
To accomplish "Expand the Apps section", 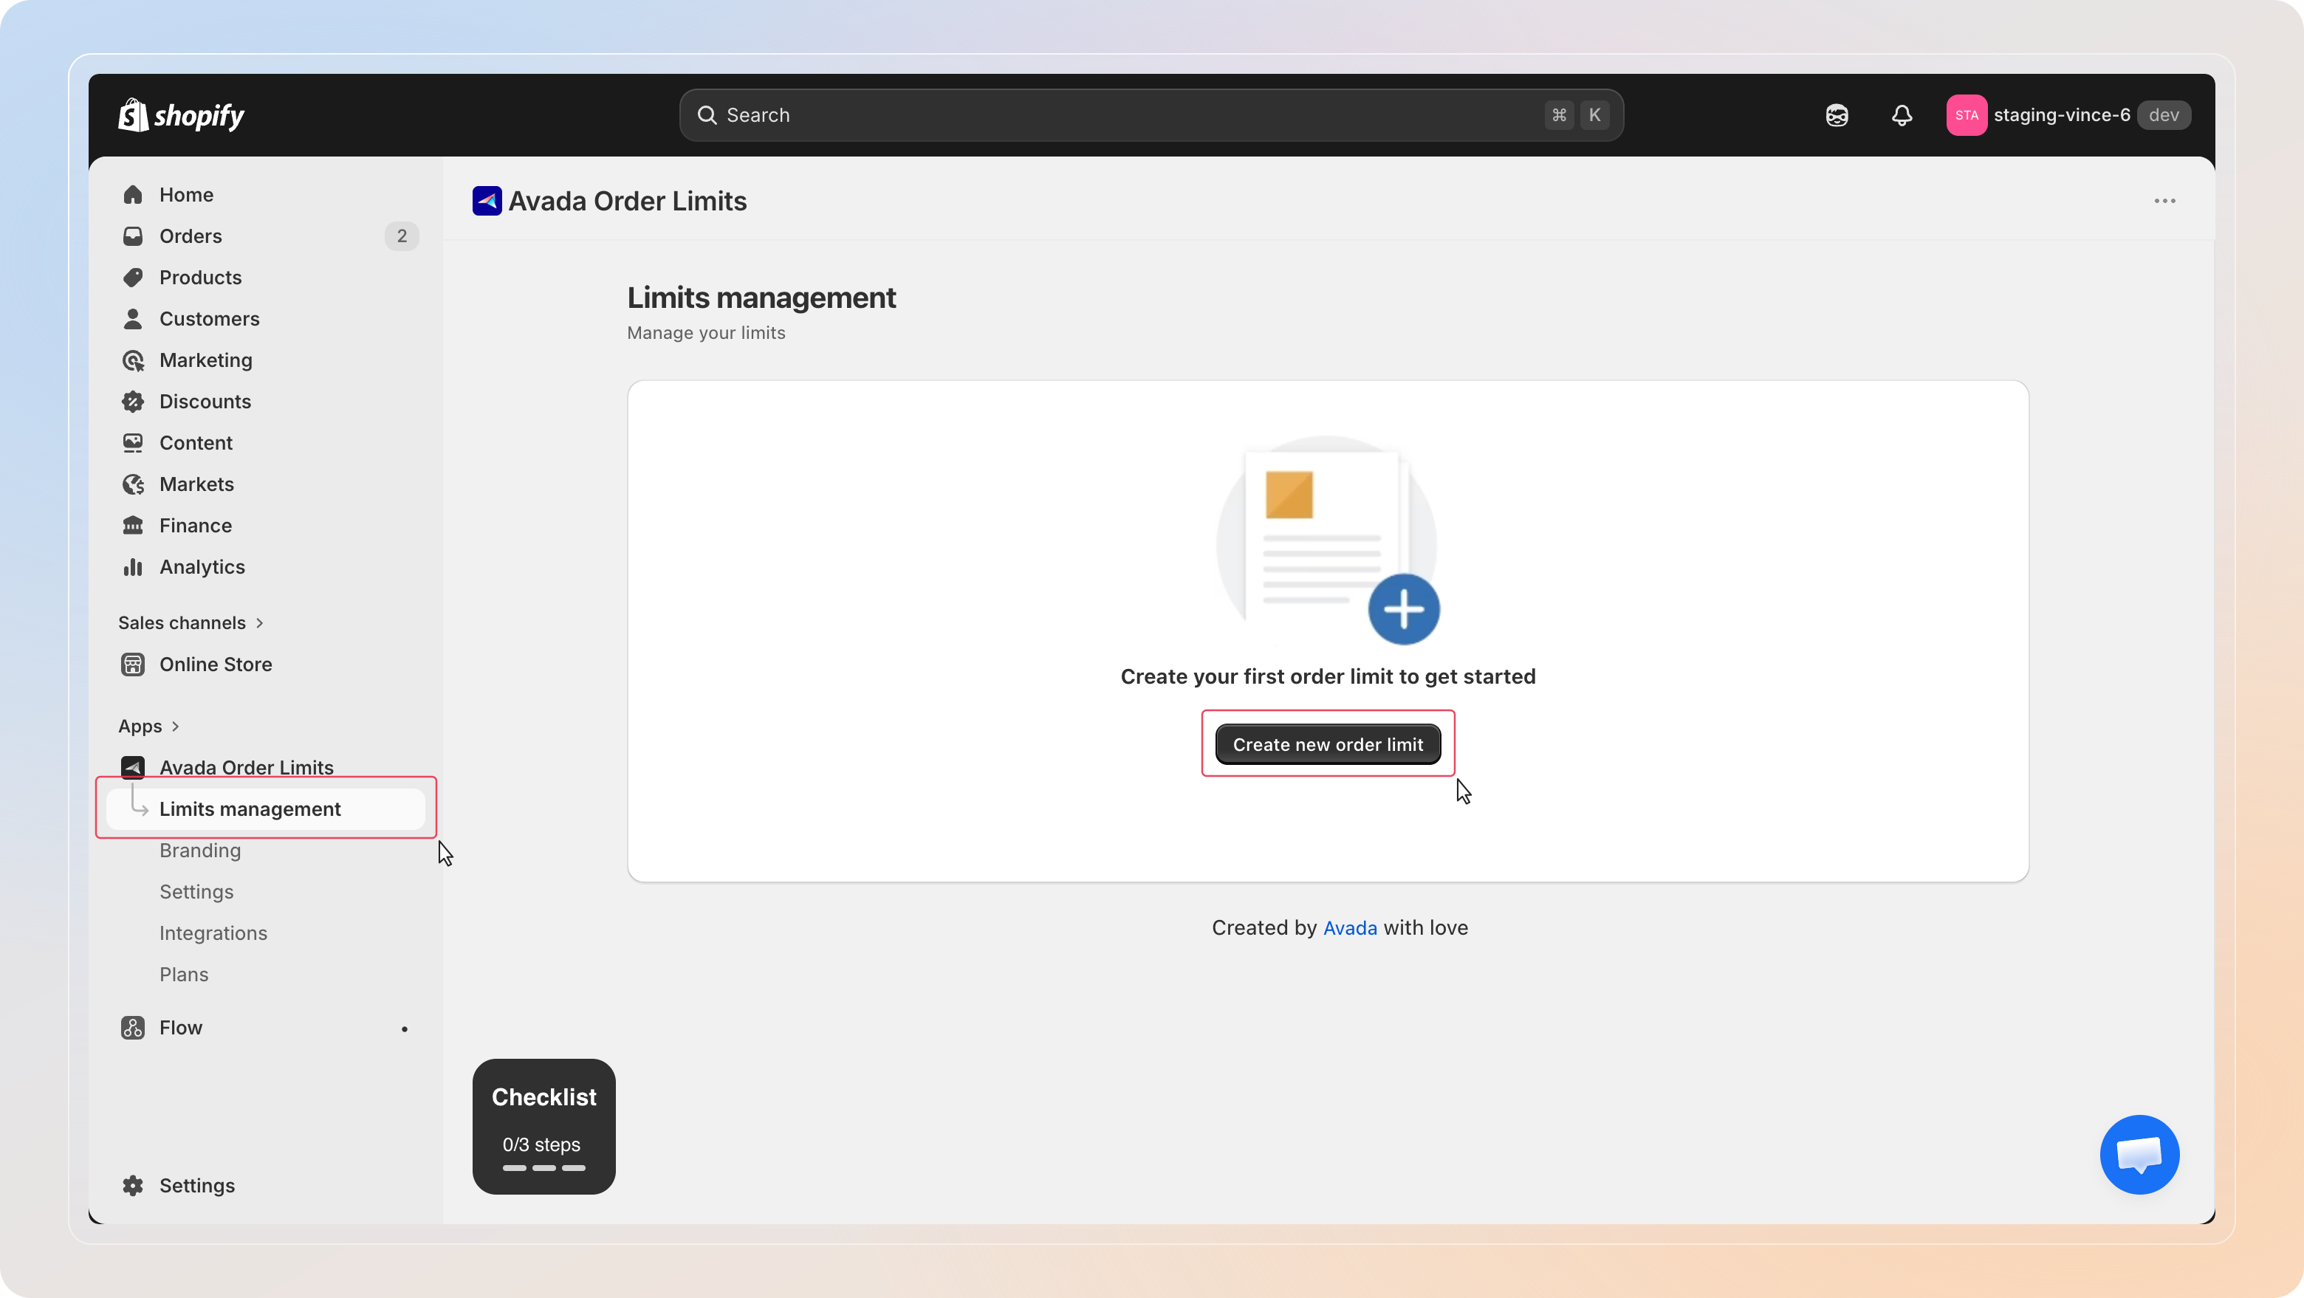I will pyautogui.click(x=148, y=726).
